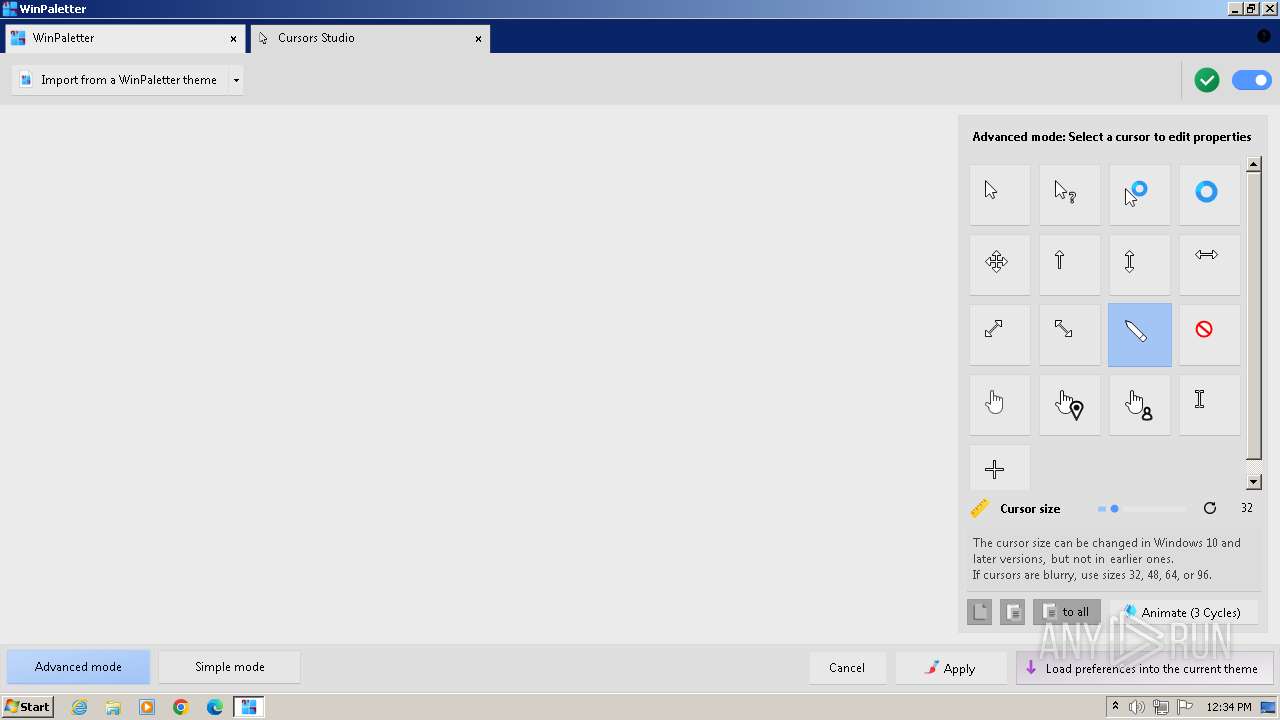
Task: Select the upward-sloping diagonal resize cursor
Action: coord(999,335)
